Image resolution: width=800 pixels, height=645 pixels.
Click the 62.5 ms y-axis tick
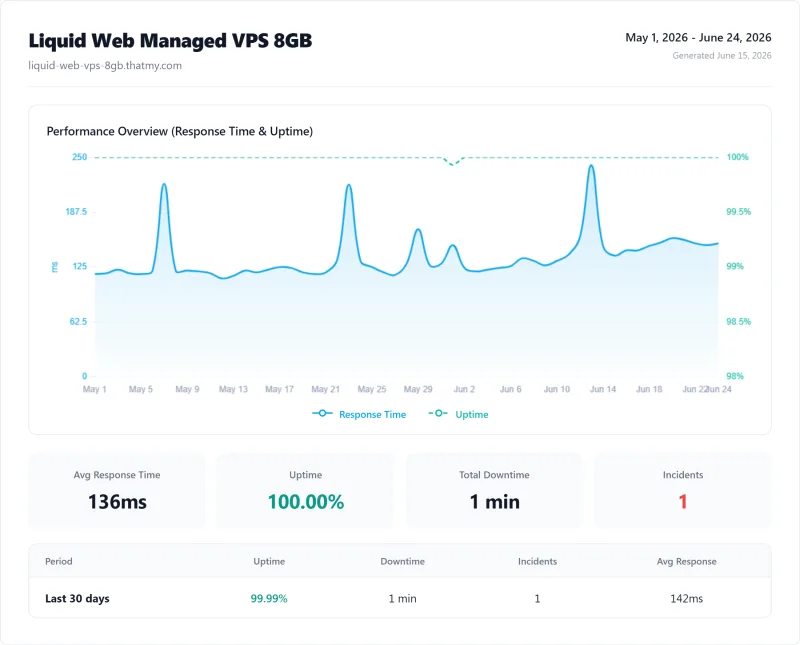click(78, 321)
